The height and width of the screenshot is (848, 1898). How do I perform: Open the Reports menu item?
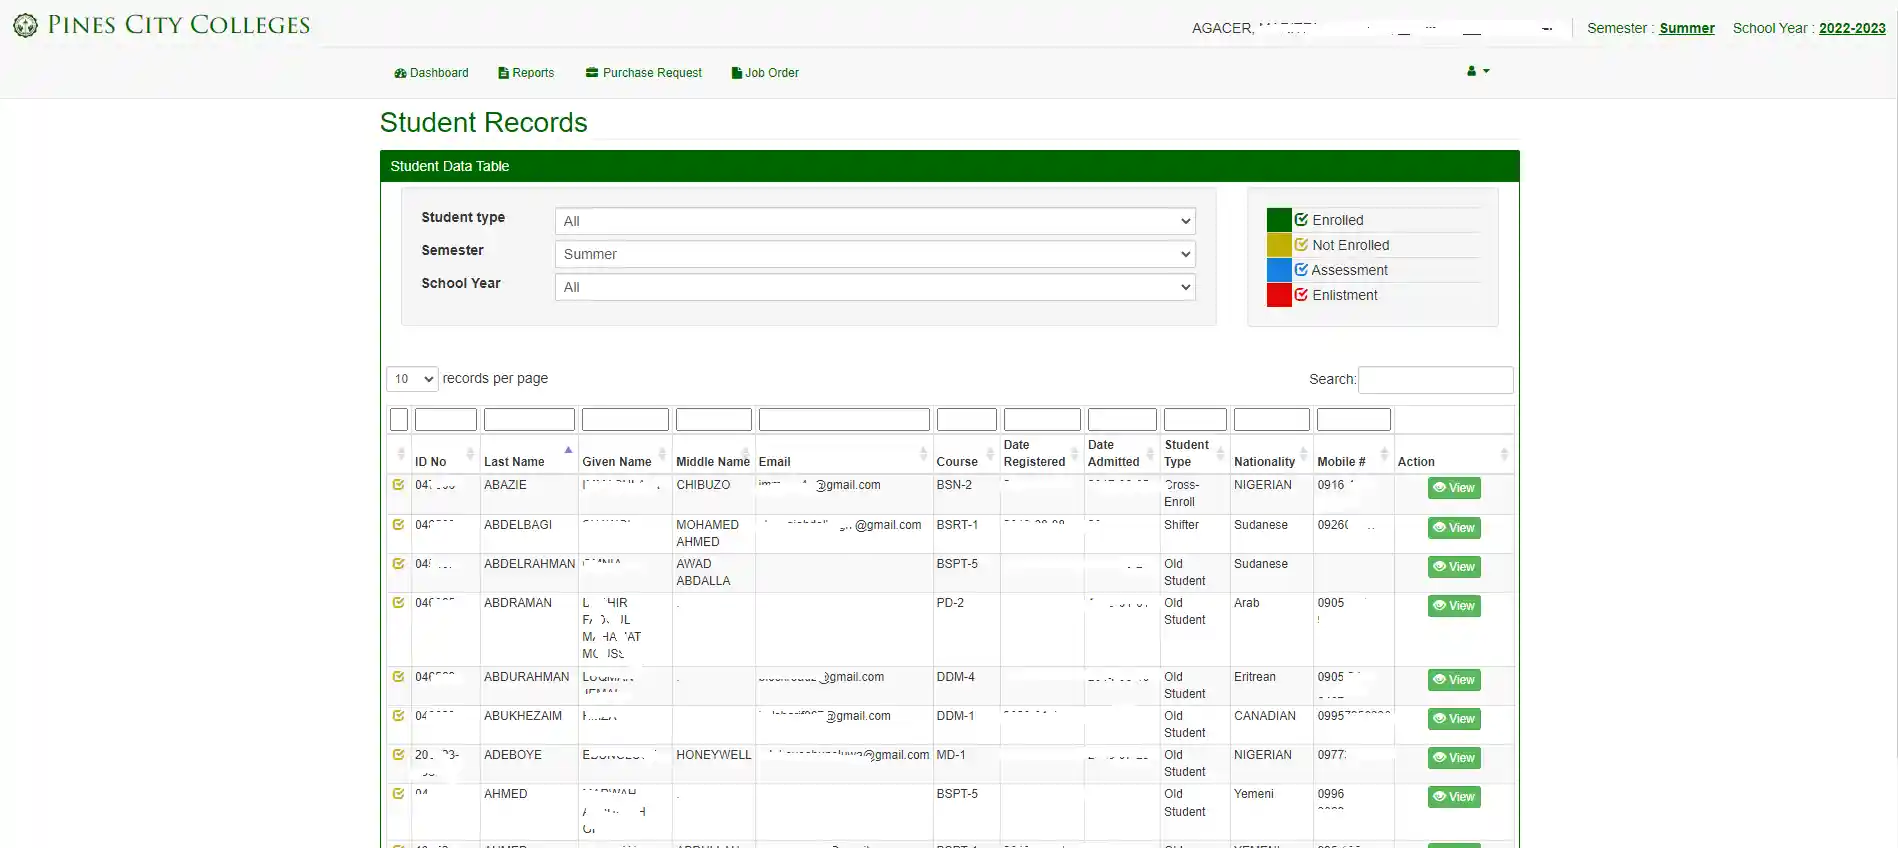(x=526, y=73)
